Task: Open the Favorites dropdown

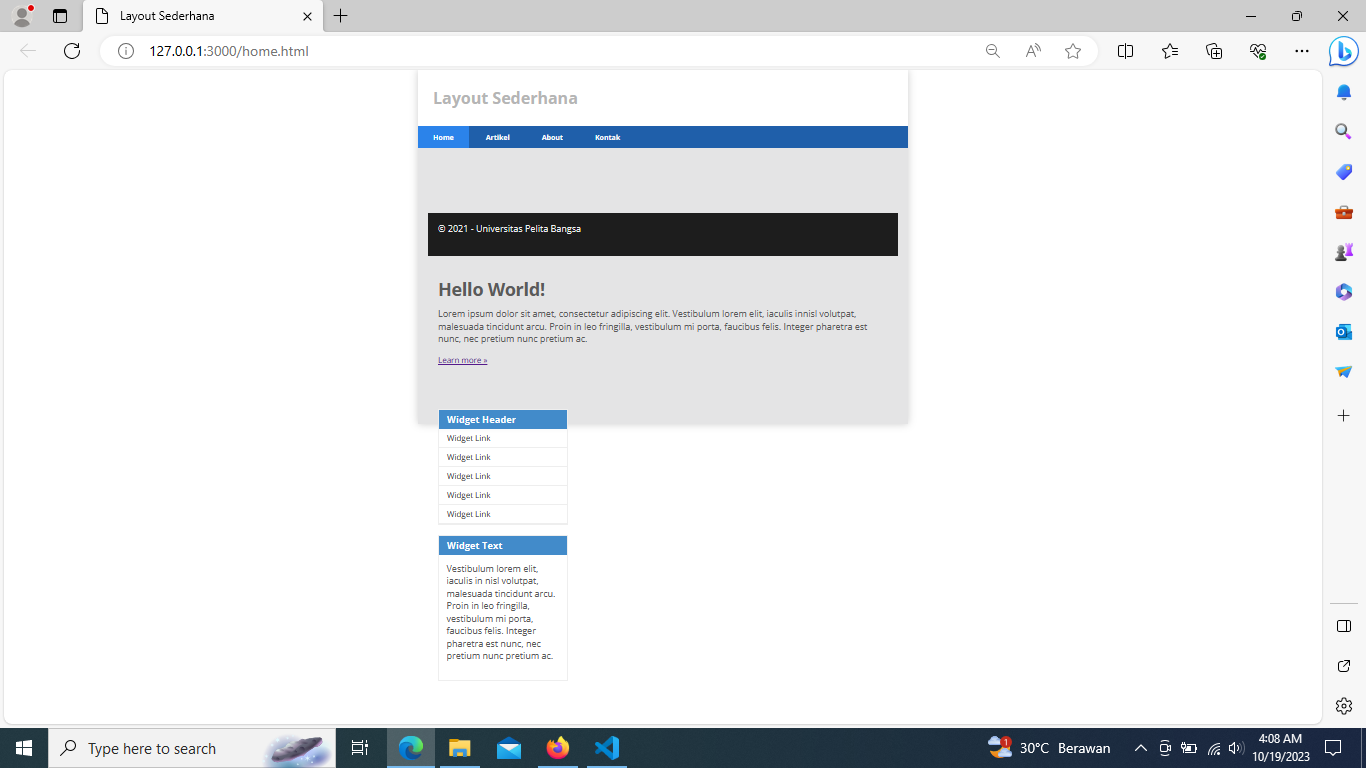Action: point(1169,50)
